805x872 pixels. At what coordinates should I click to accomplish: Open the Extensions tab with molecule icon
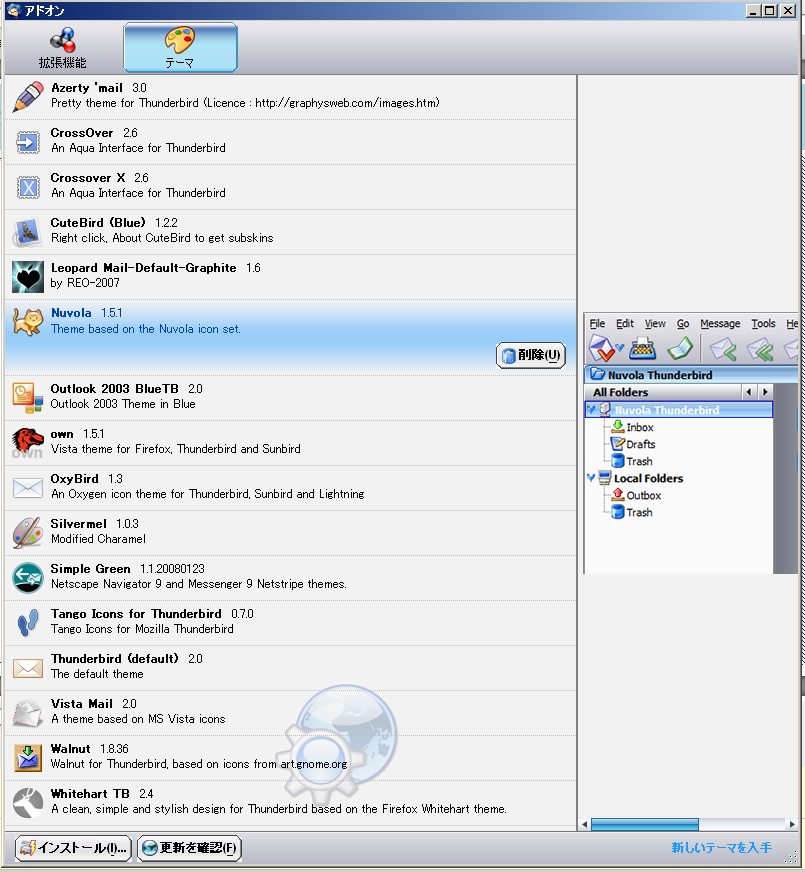pyautogui.click(x=62, y=48)
